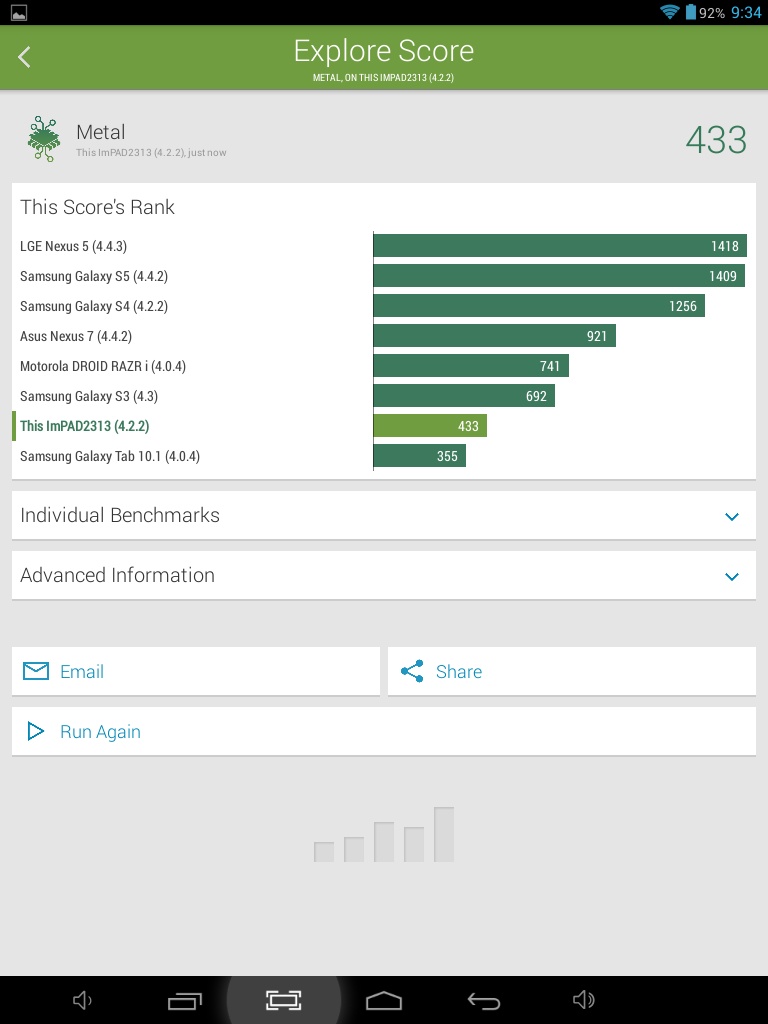This screenshot has height=1024, width=768.
Task: Run the benchmark again
Action: (384, 732)
